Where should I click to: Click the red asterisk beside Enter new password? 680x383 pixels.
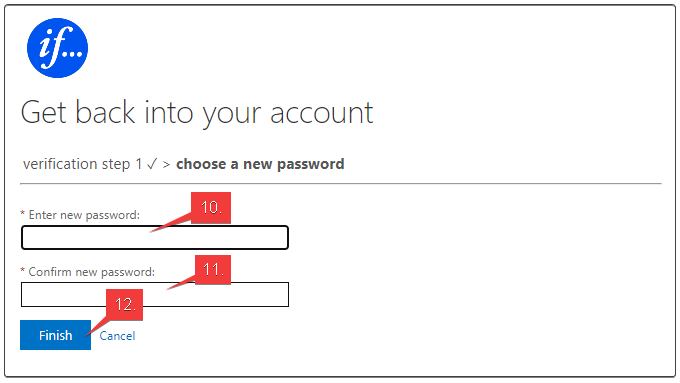[x=23, y=214]
